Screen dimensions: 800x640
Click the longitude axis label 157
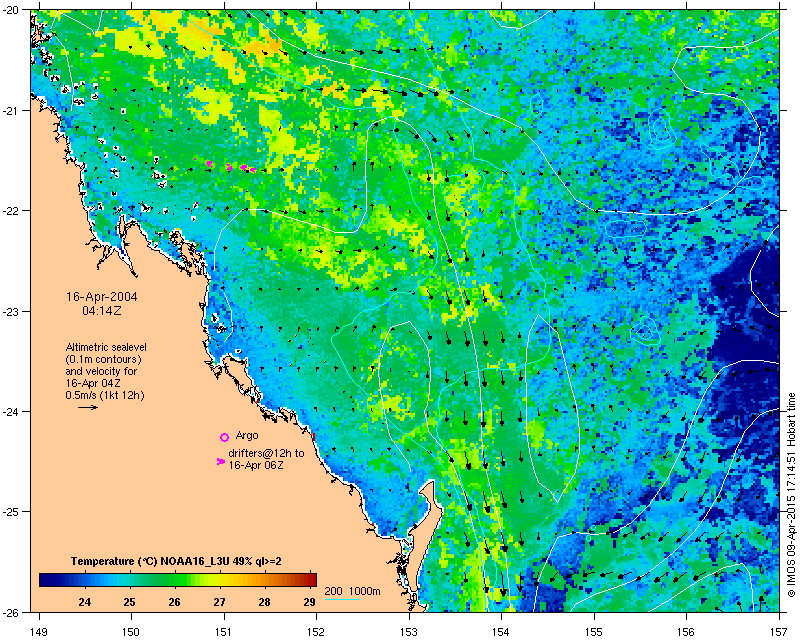[x=780, y=632]
